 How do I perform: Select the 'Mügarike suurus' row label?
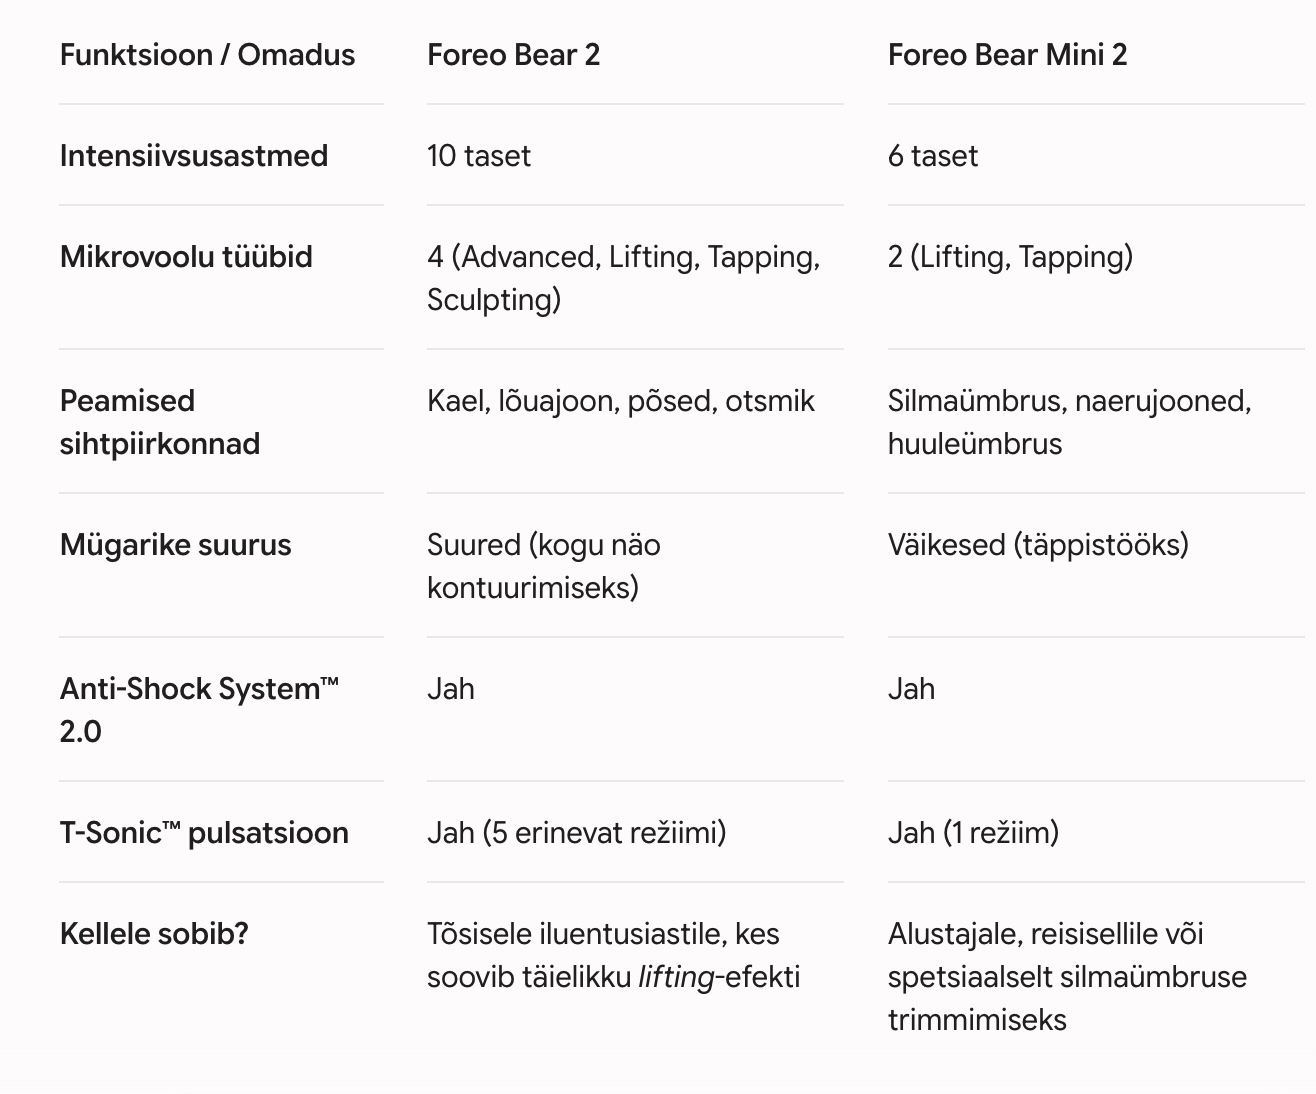176,545
